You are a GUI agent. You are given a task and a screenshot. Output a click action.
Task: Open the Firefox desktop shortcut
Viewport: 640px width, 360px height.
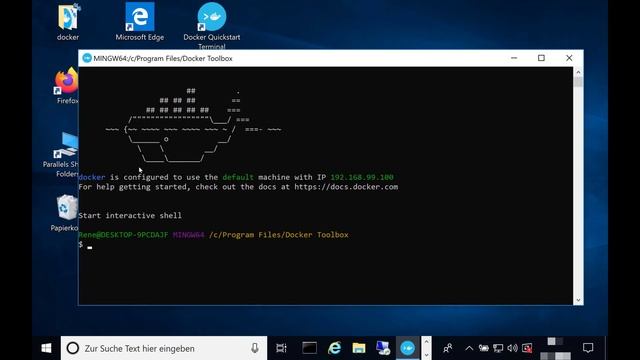67,86
